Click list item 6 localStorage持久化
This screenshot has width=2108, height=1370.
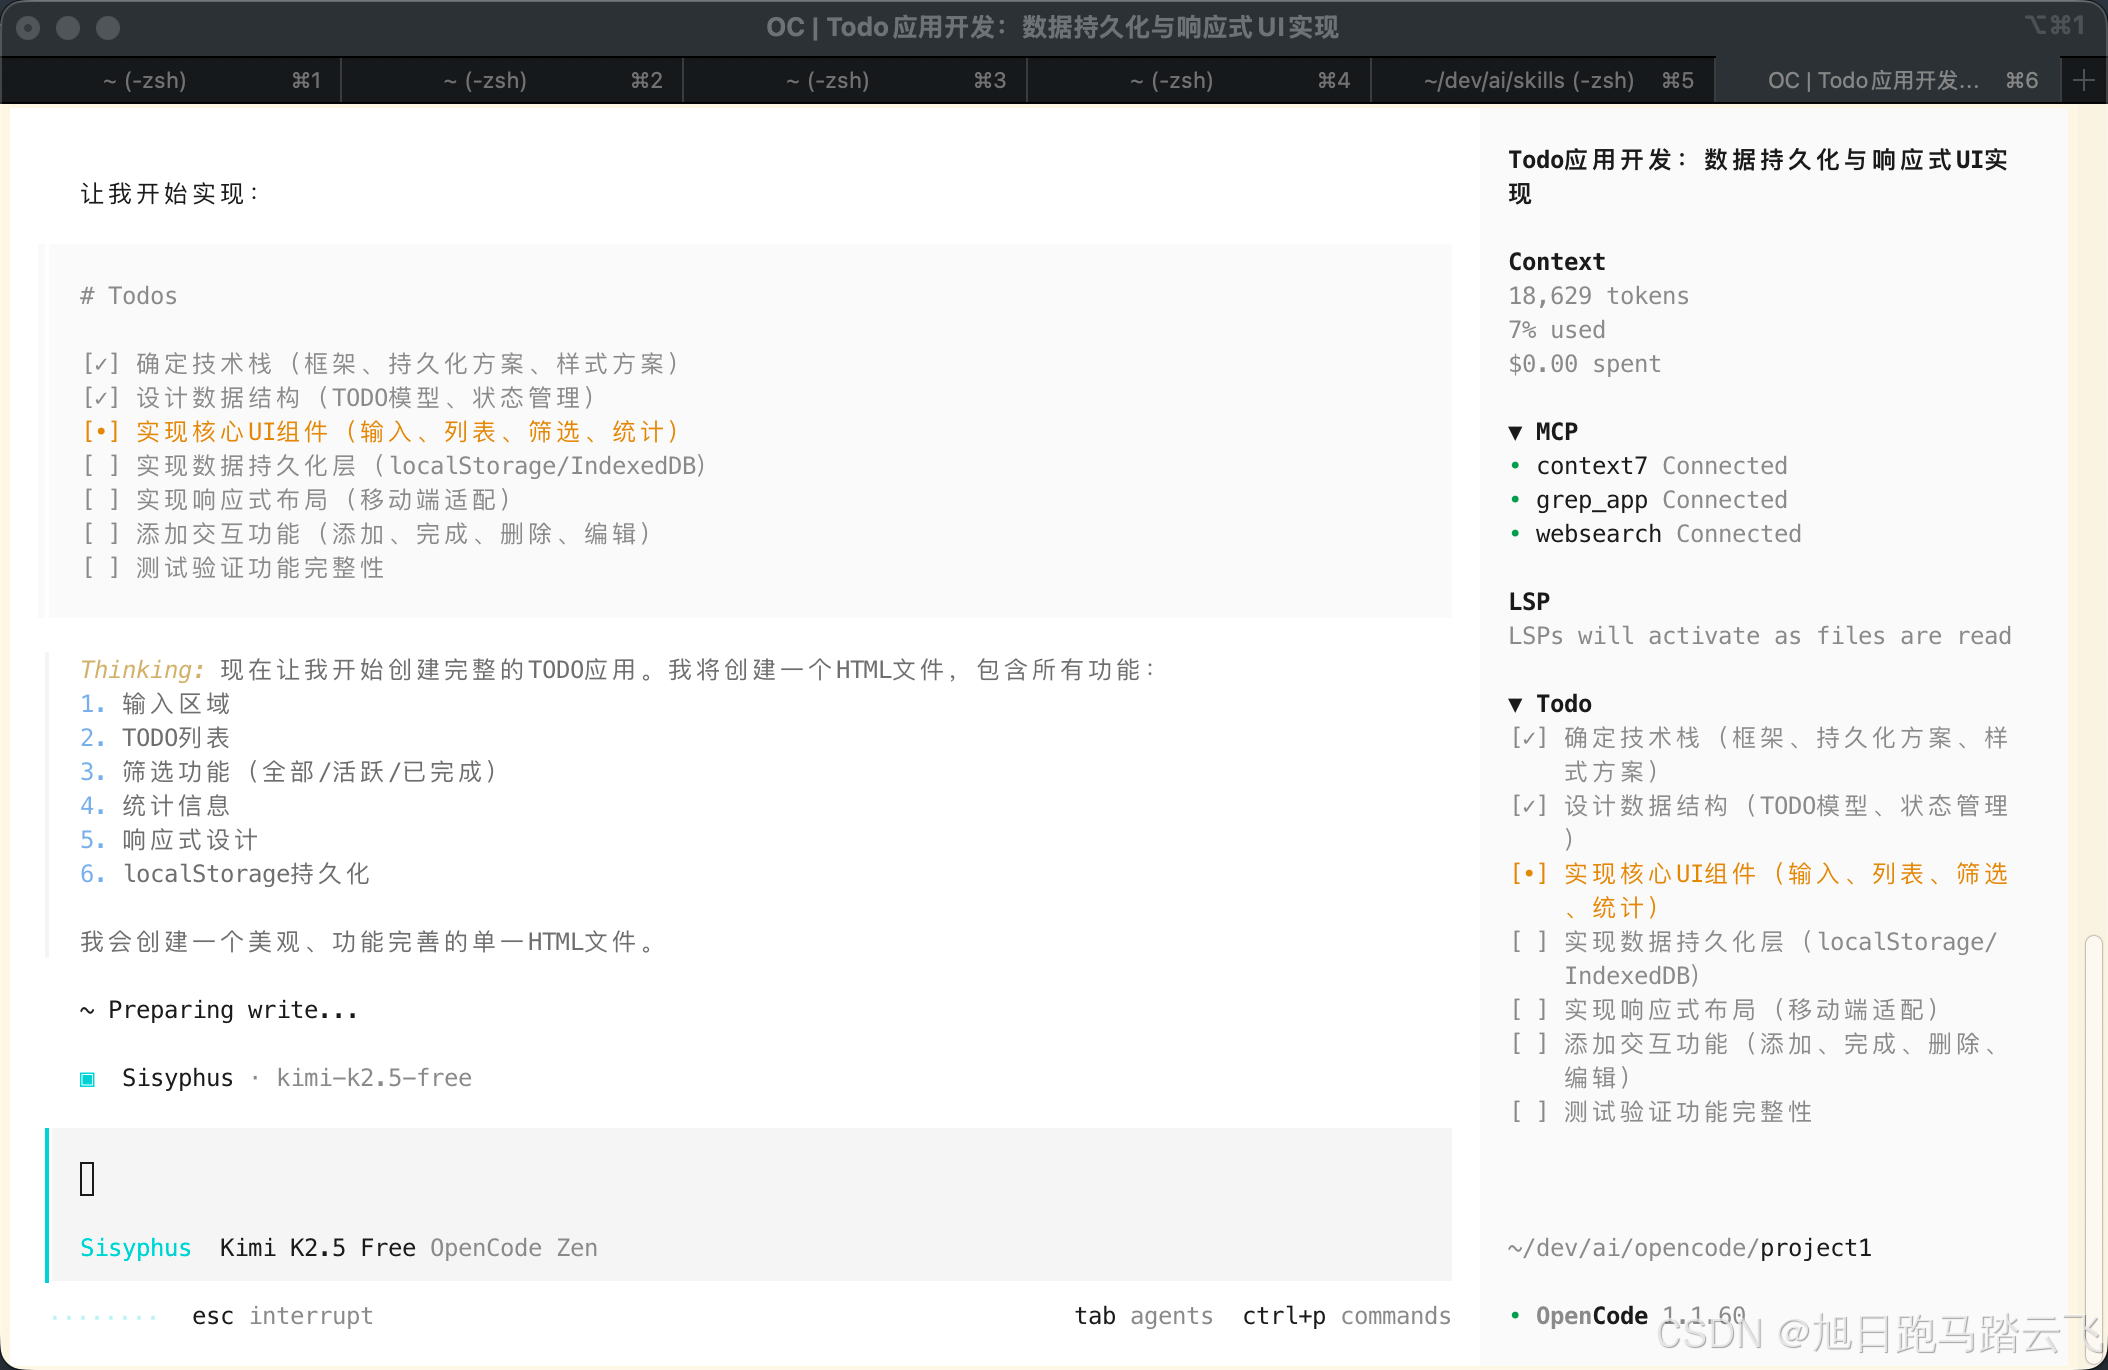click(x=225, y=873)
